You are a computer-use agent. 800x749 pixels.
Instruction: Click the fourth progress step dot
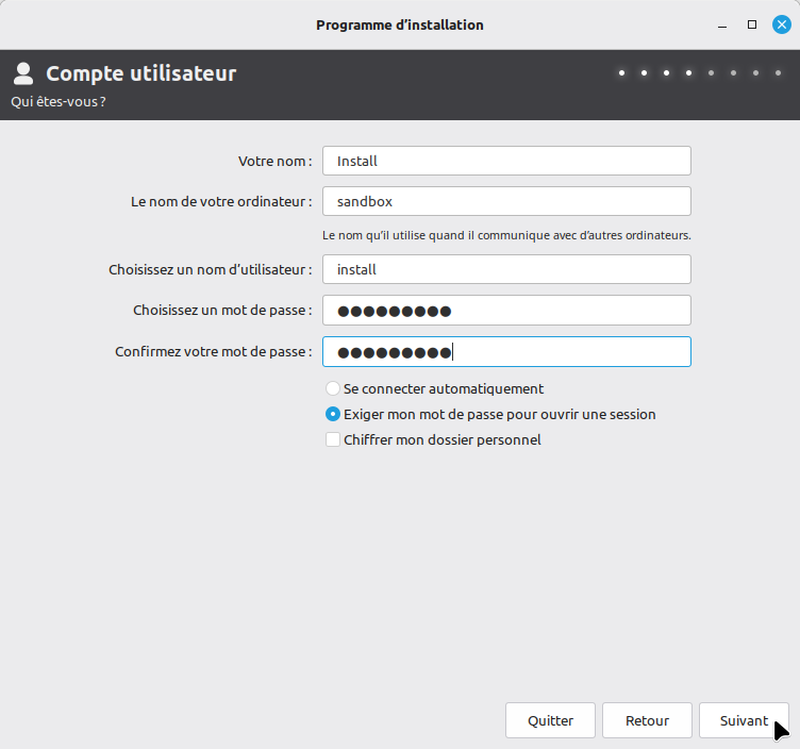(x=689, y=73)
